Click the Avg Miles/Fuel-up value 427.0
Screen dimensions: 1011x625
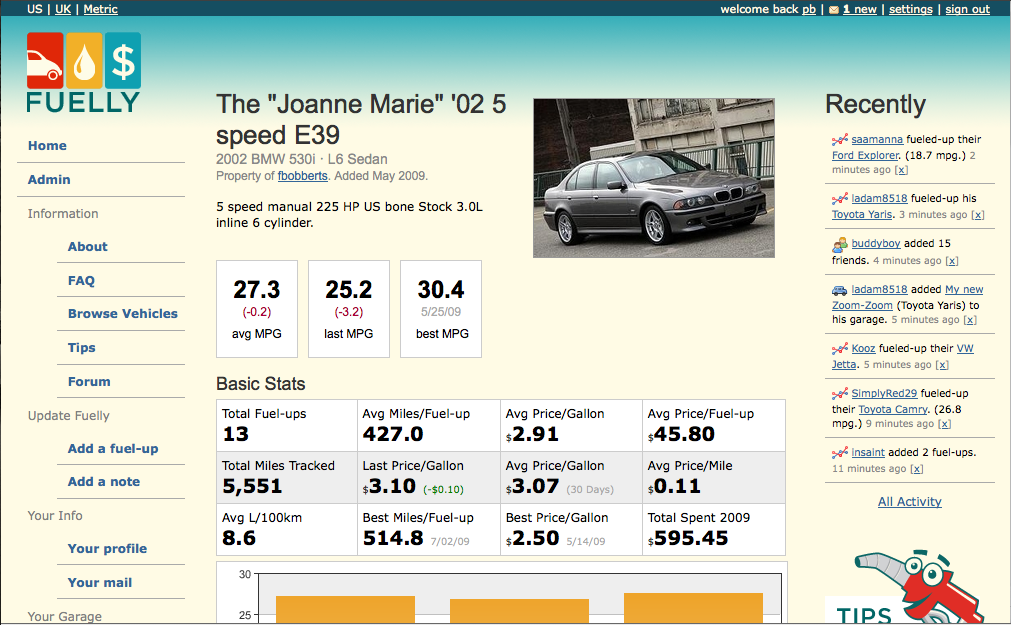click(x=393, y=434)
